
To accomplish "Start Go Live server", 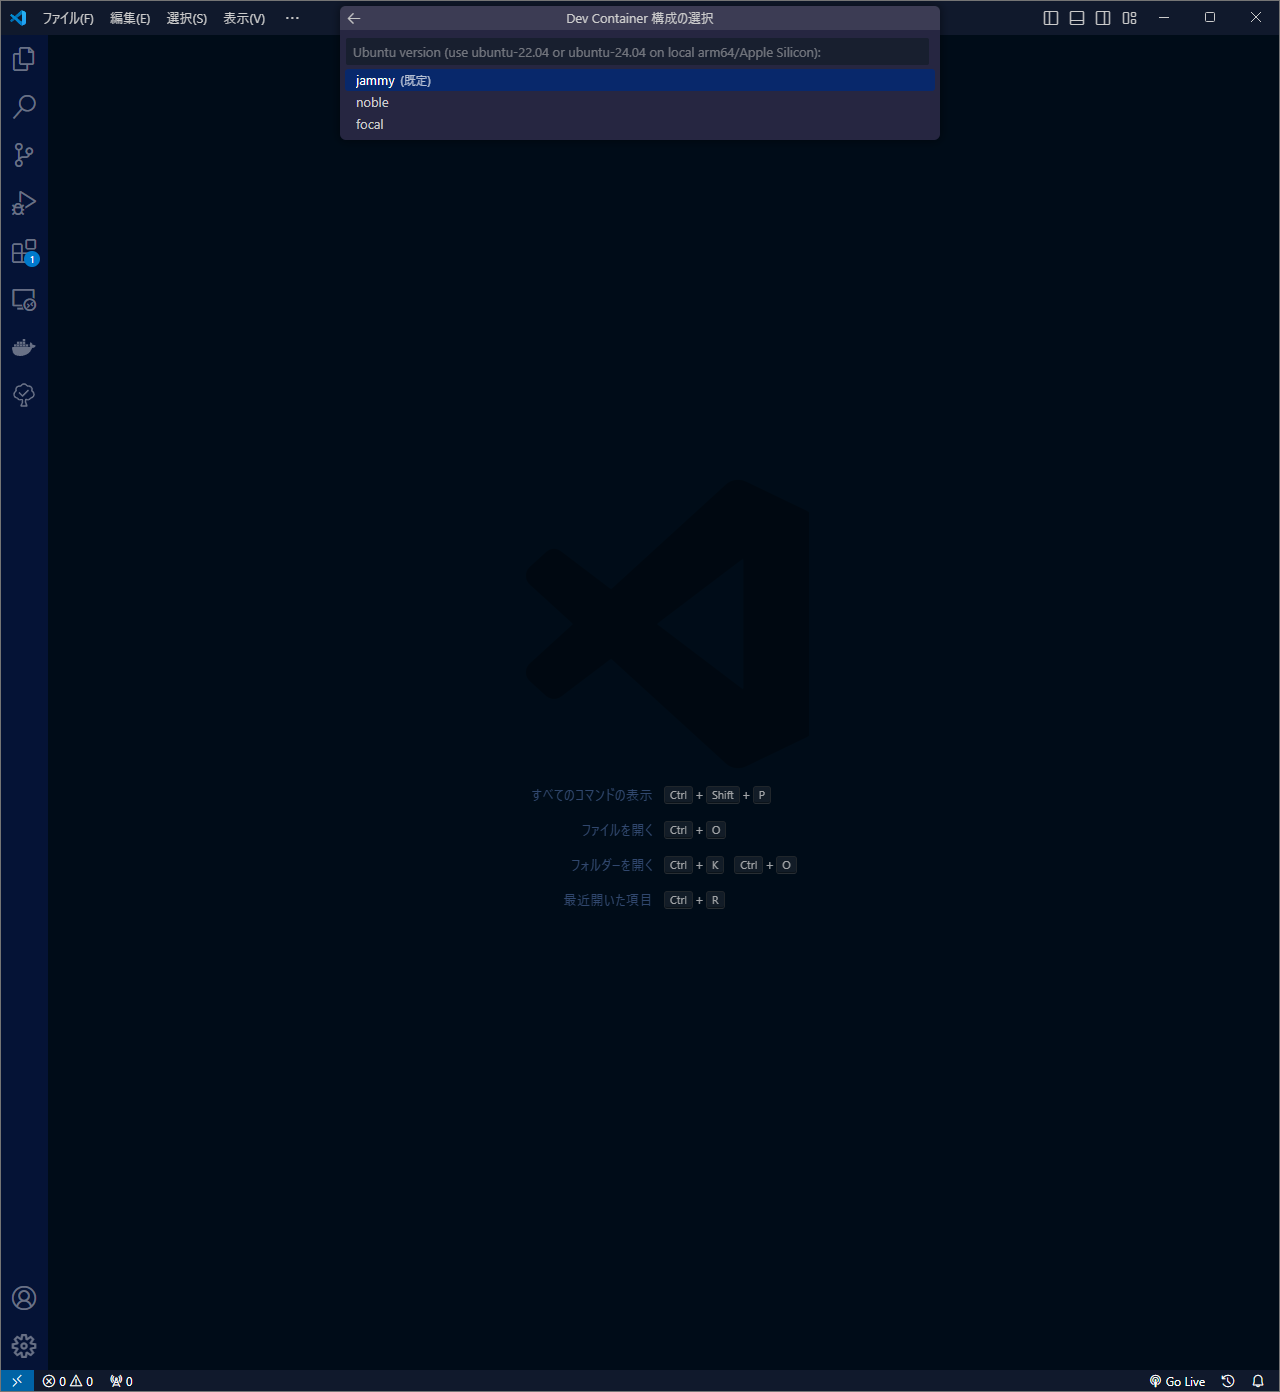I will tap(1177, 1381).
